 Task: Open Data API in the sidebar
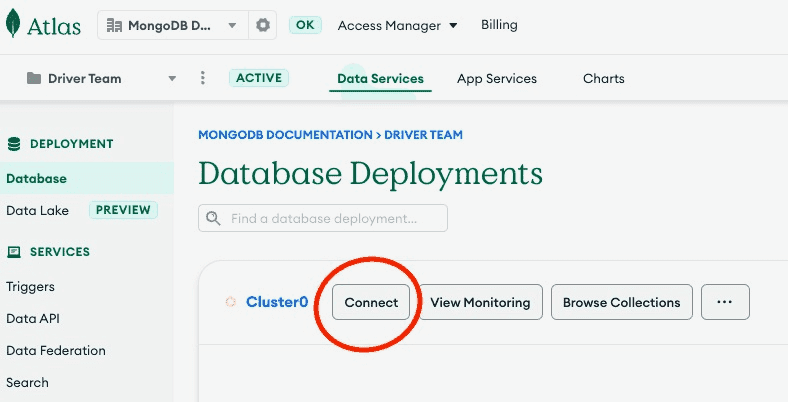tap(33, 319)
